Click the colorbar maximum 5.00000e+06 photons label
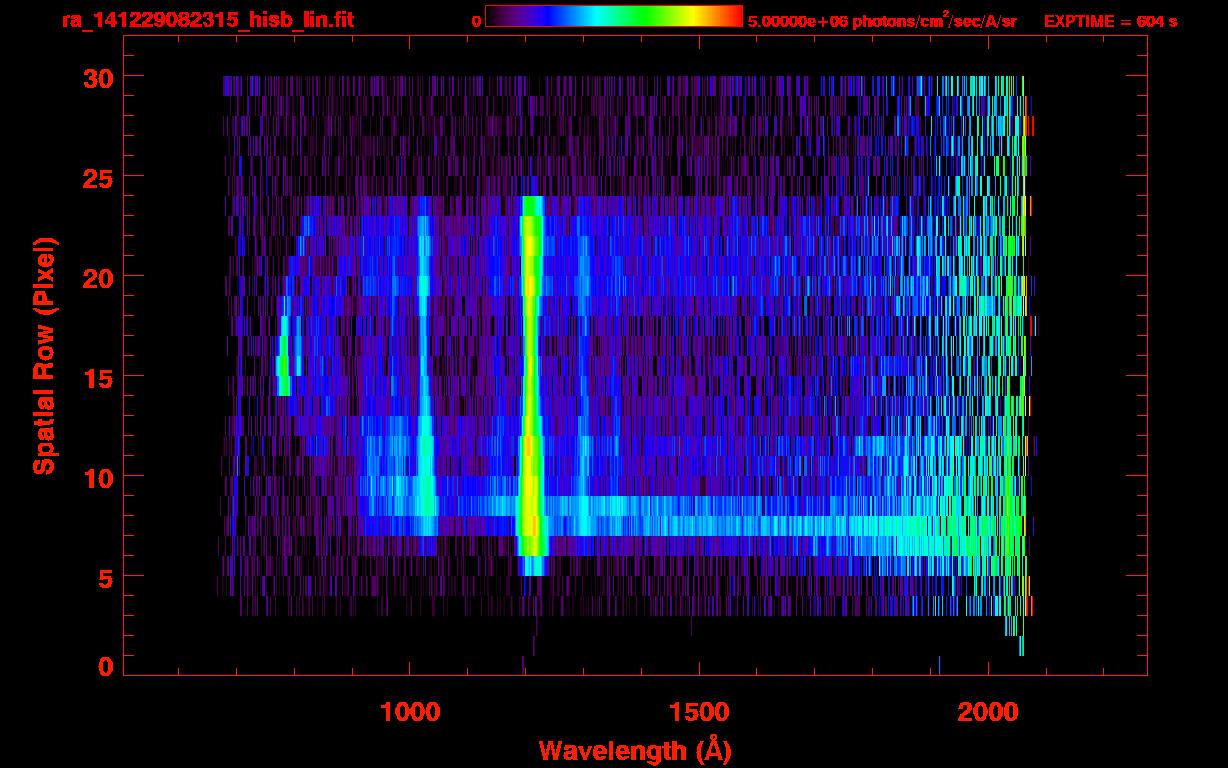This screenshot has width=1228, height=768. click(x=882, y=20)
